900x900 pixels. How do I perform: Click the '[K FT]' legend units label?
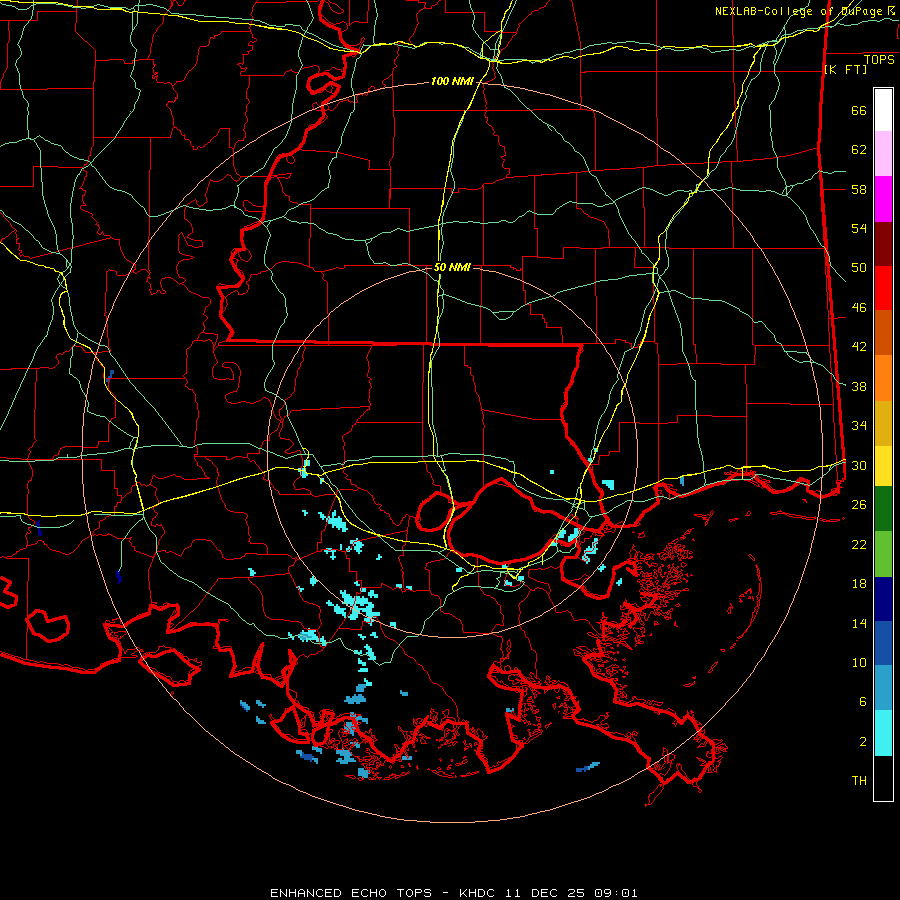point(845,69)
